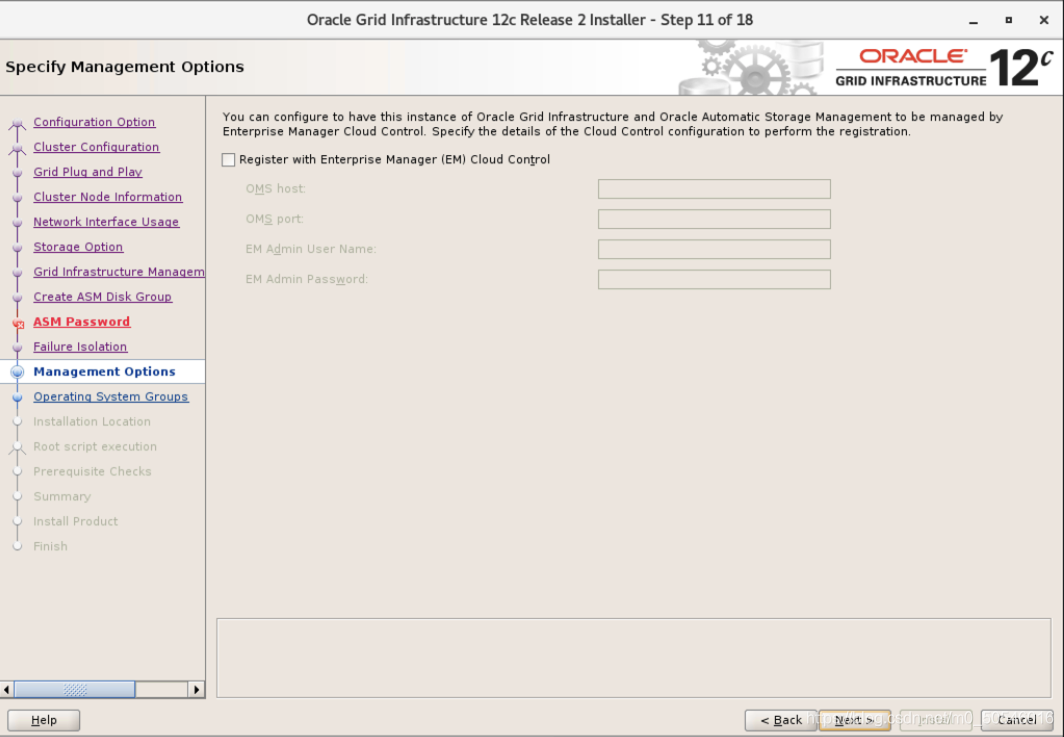Image resolution: width=1064 pixels, height=737 pixels.
Task: Click the OMS port input field
Action: click(x=714, y=219)
